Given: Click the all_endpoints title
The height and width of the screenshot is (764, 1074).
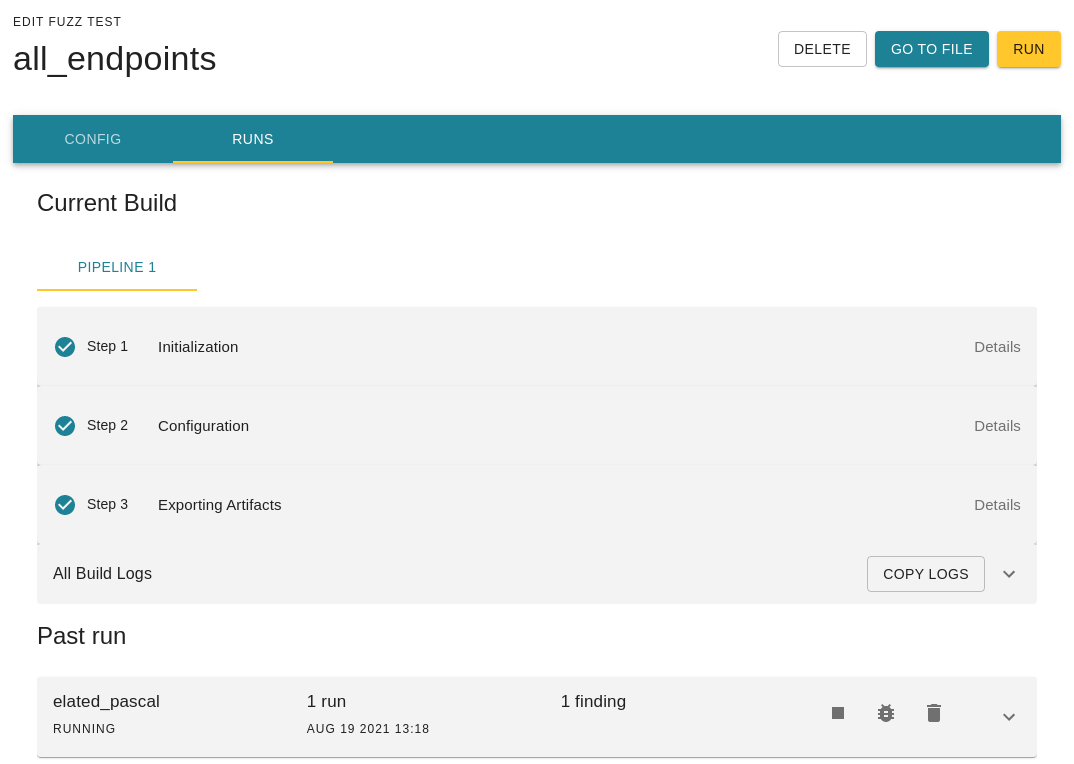Looking at the screenshot, I should (114, 59).
